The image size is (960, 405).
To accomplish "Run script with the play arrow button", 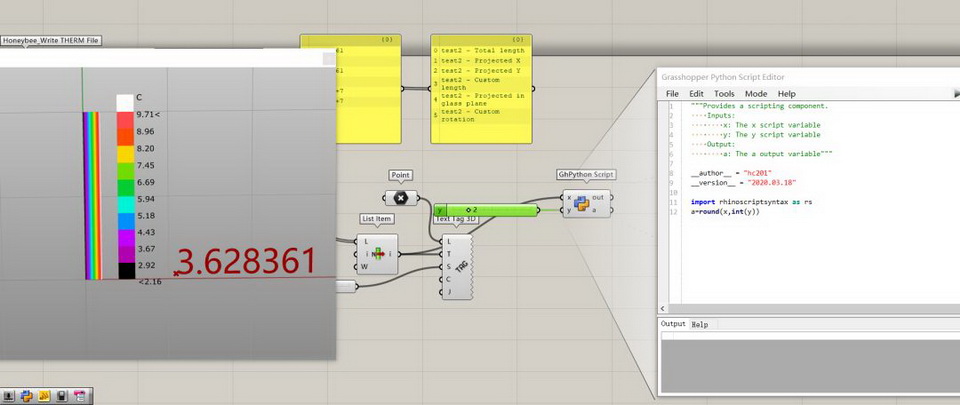I will point(955,93).
